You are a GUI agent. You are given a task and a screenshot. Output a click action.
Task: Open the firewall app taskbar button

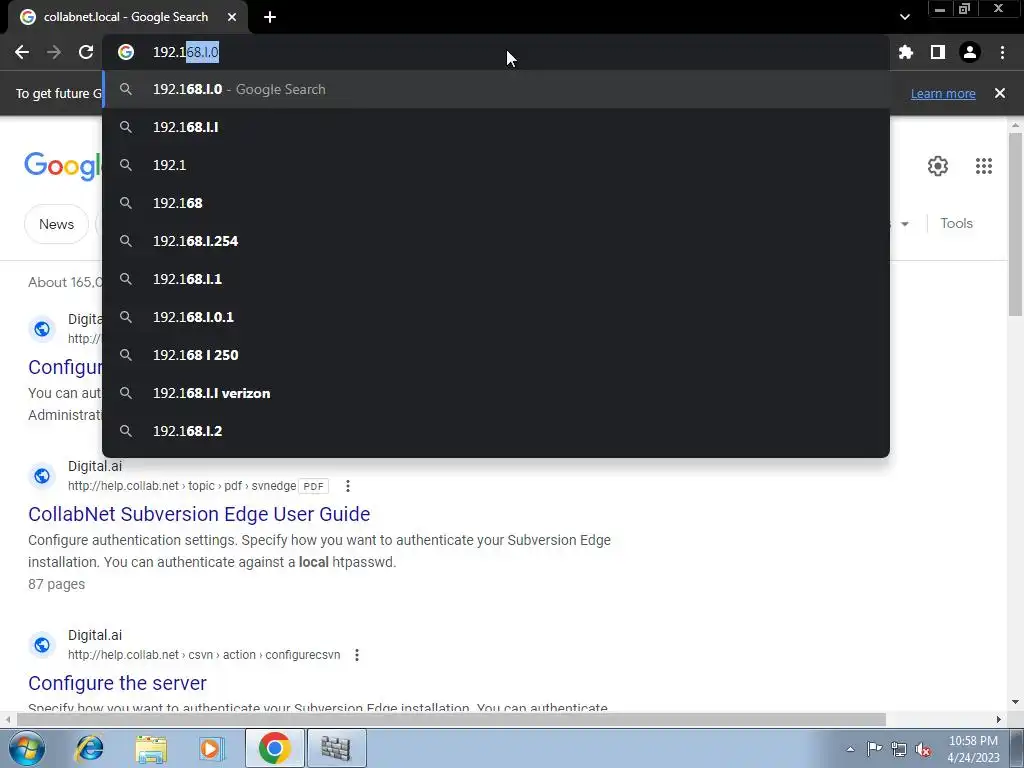[336, 748]
